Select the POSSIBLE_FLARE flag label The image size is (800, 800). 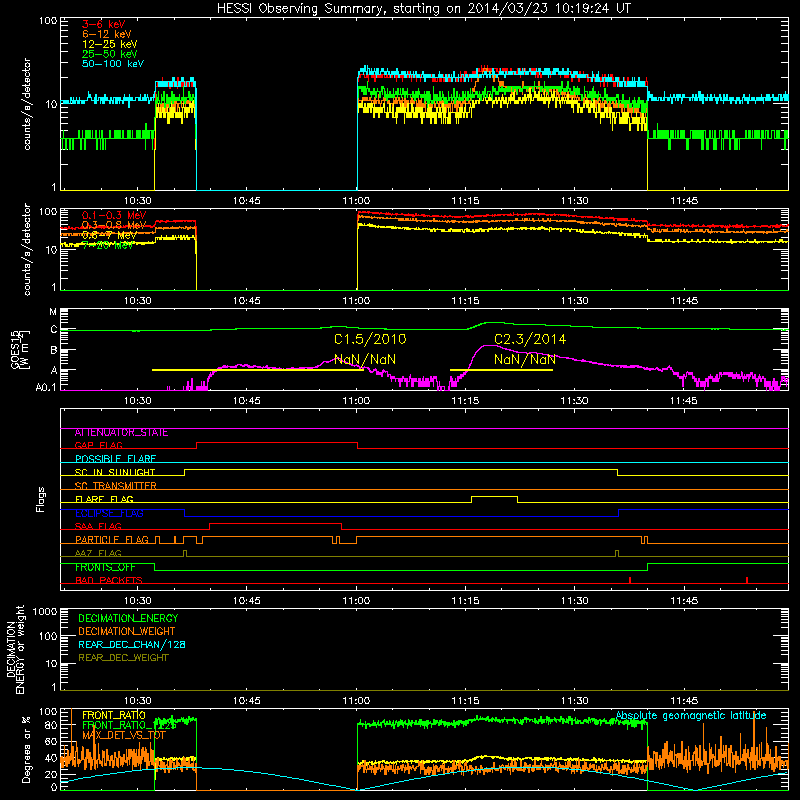pos(115,459)
